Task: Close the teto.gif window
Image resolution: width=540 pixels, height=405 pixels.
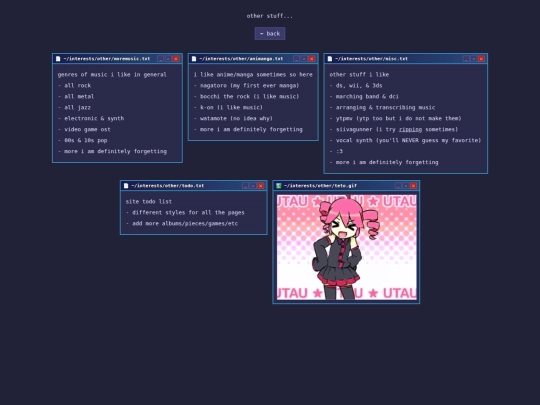Action: (413, 186)
